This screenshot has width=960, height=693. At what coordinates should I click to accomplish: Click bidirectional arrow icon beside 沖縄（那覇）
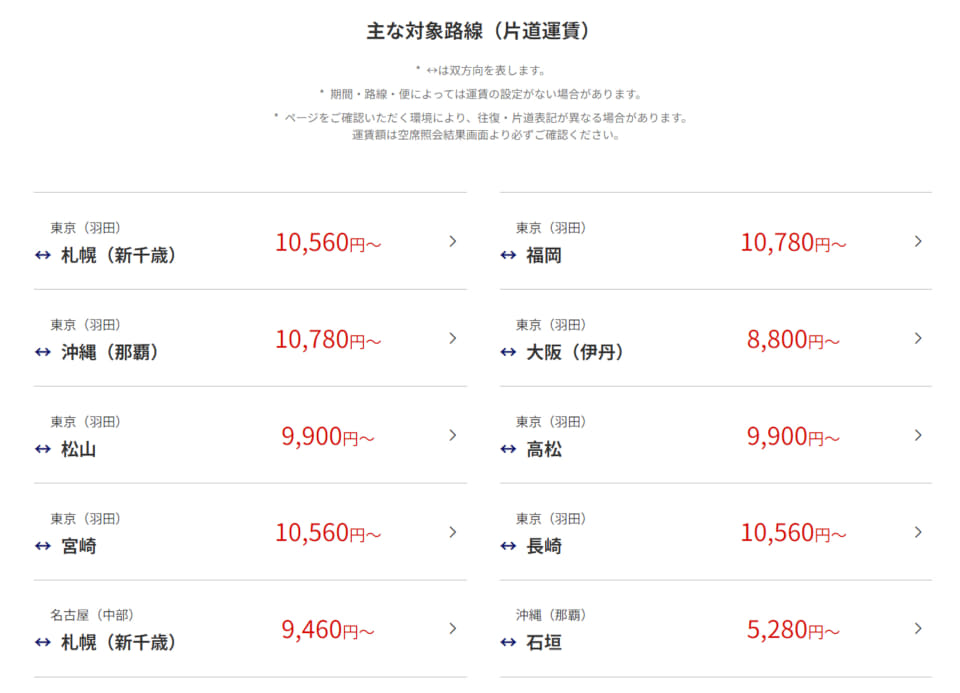pos(42,352)
